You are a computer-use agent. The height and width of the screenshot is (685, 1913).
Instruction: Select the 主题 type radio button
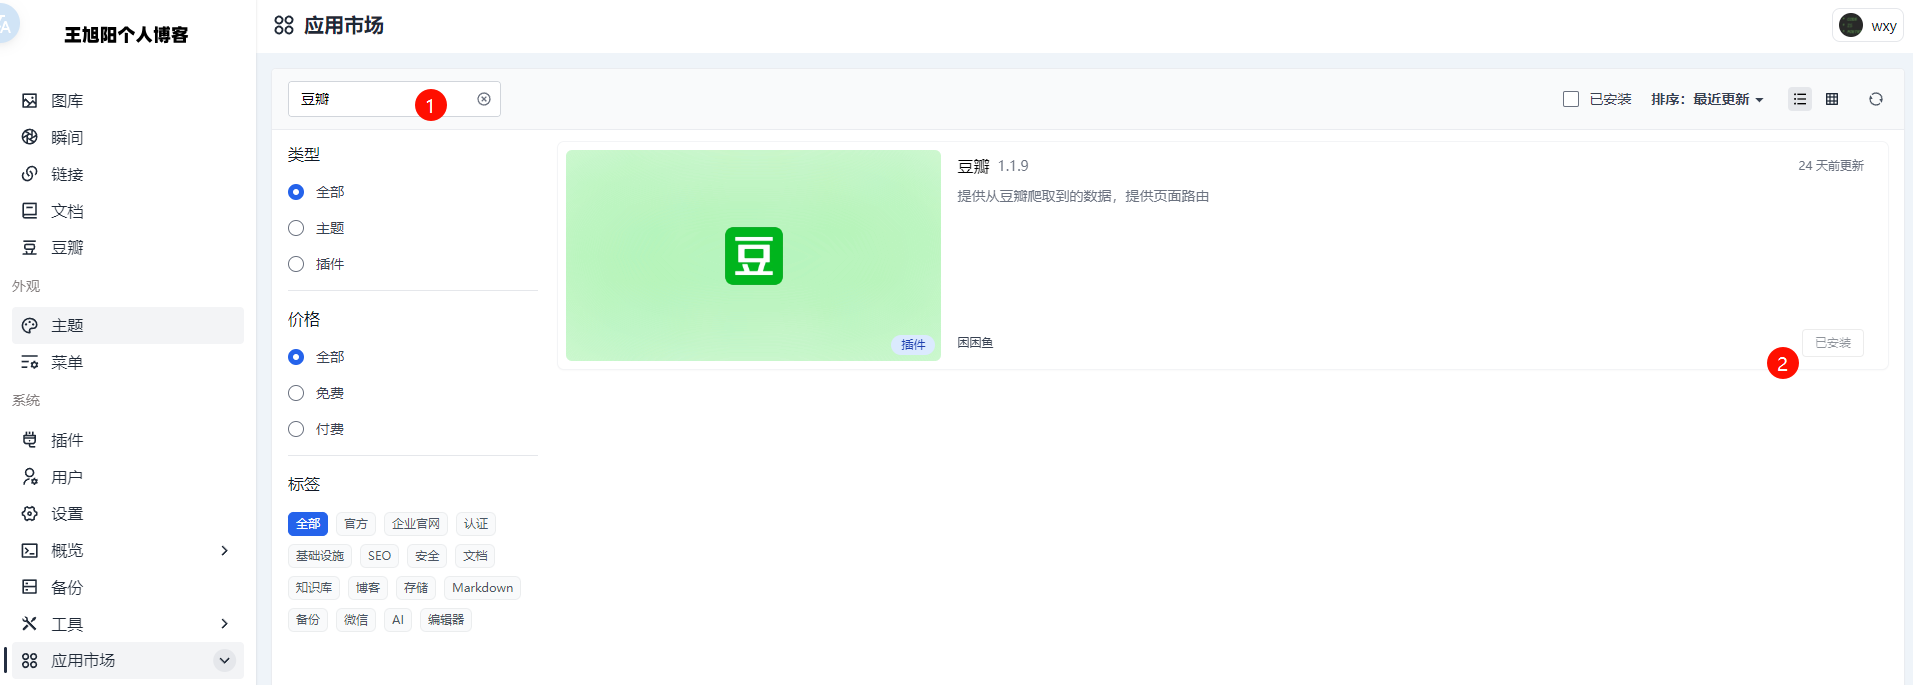pos(296,228)
